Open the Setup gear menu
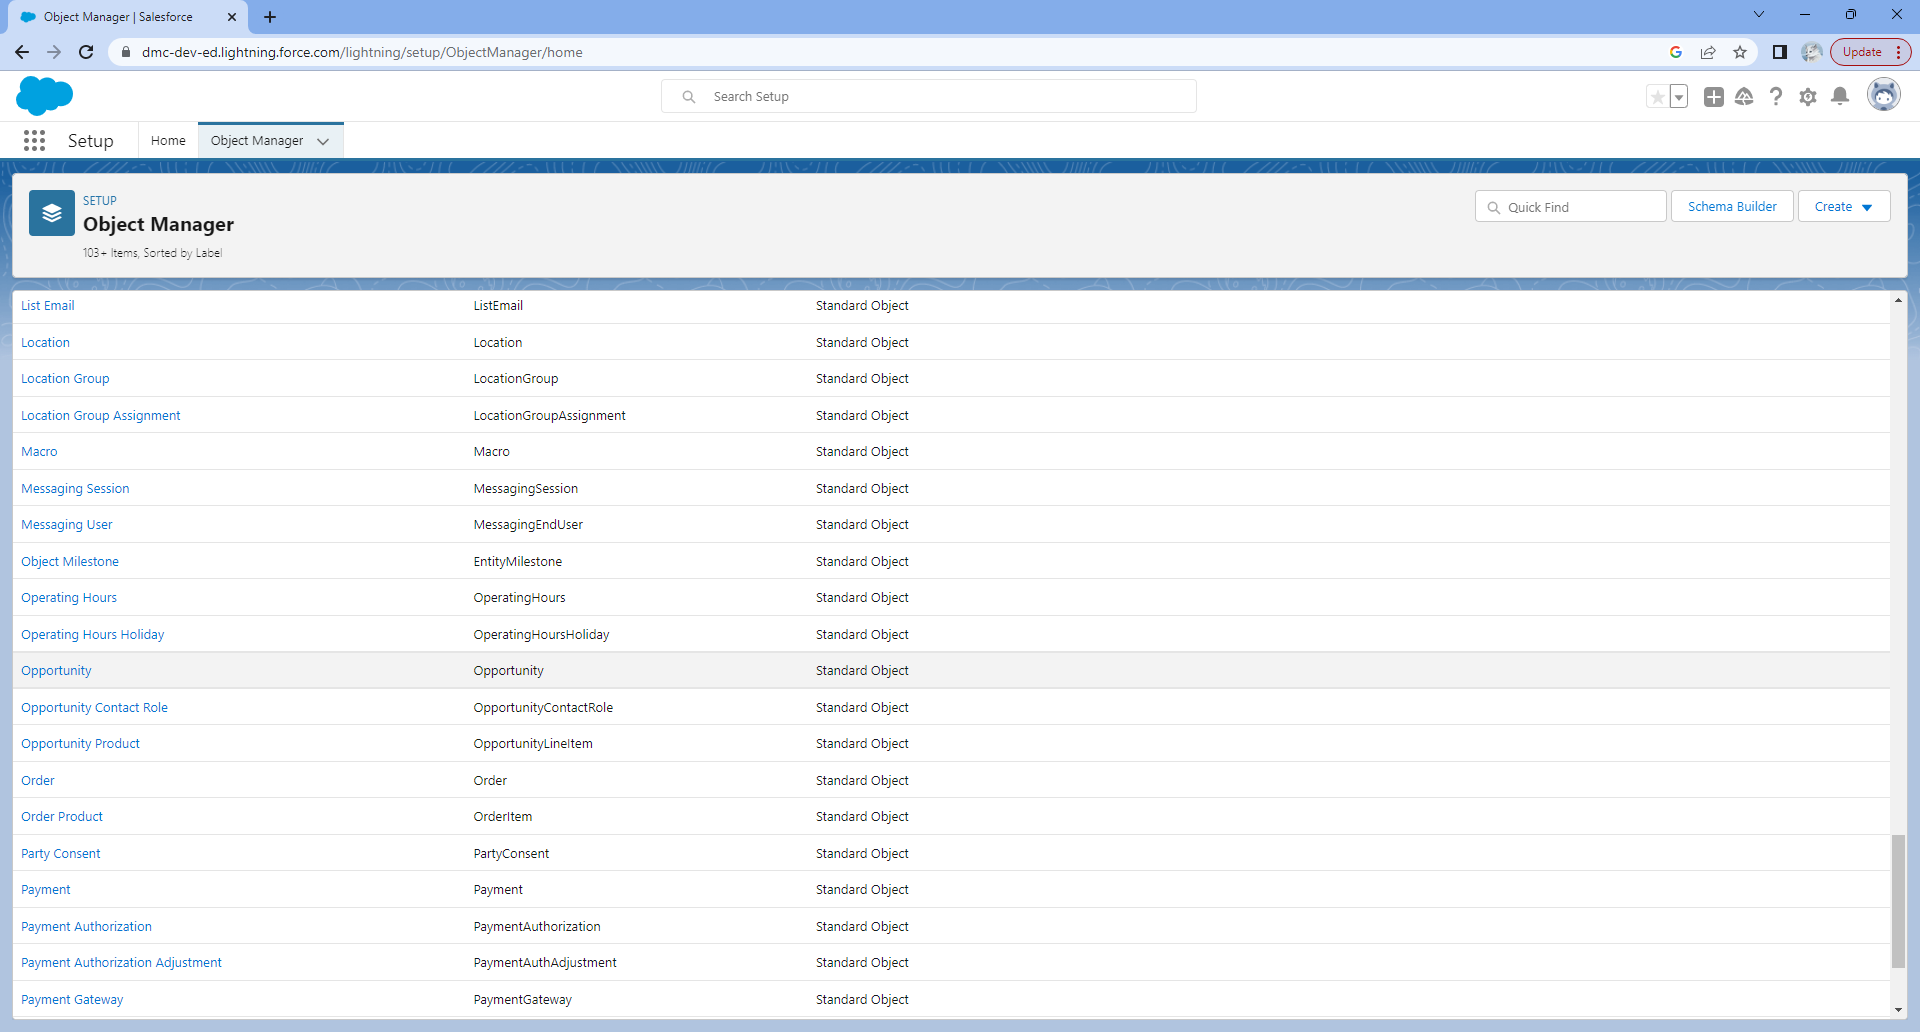Image resolution: width=1920 pixels, height=1032 pixels. 1807,97
